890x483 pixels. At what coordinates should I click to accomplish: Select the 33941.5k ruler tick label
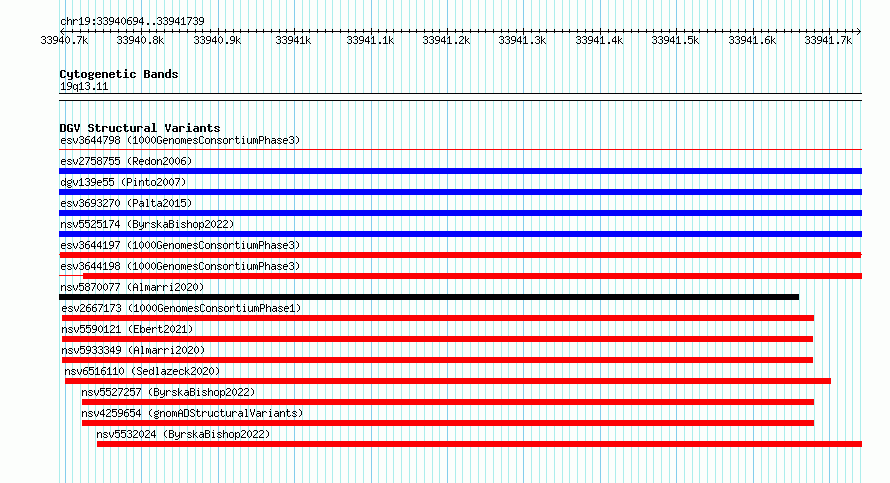coord(675,40)
